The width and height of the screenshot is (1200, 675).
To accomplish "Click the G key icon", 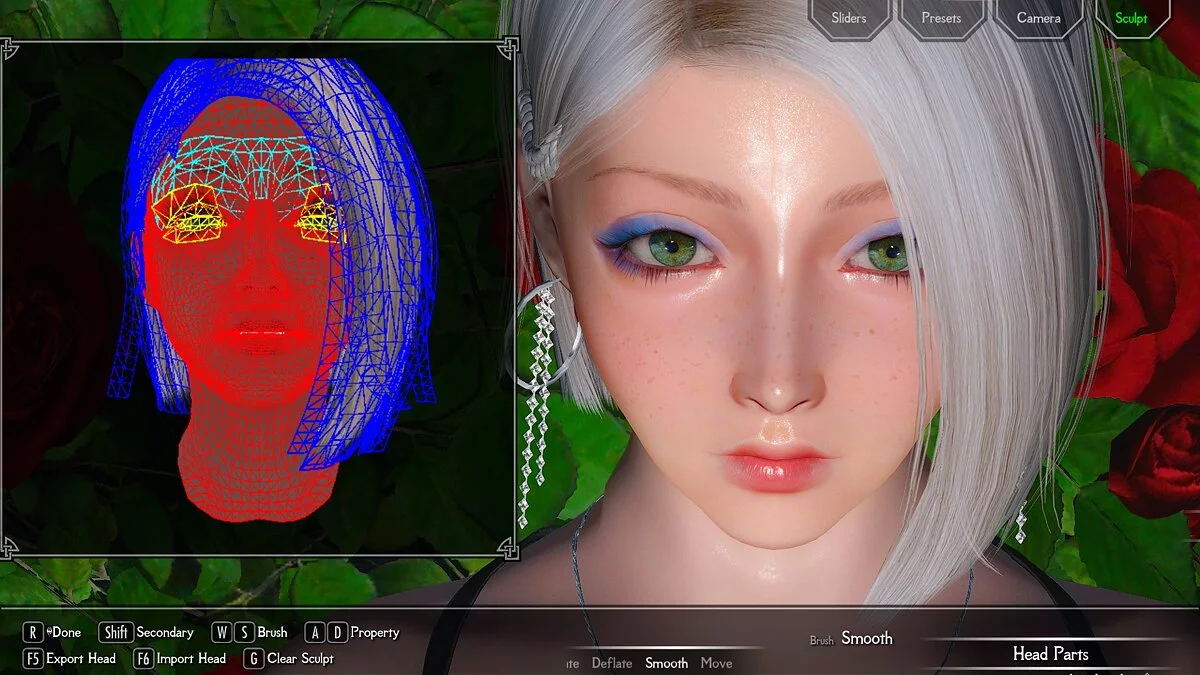I will (253, 659).
